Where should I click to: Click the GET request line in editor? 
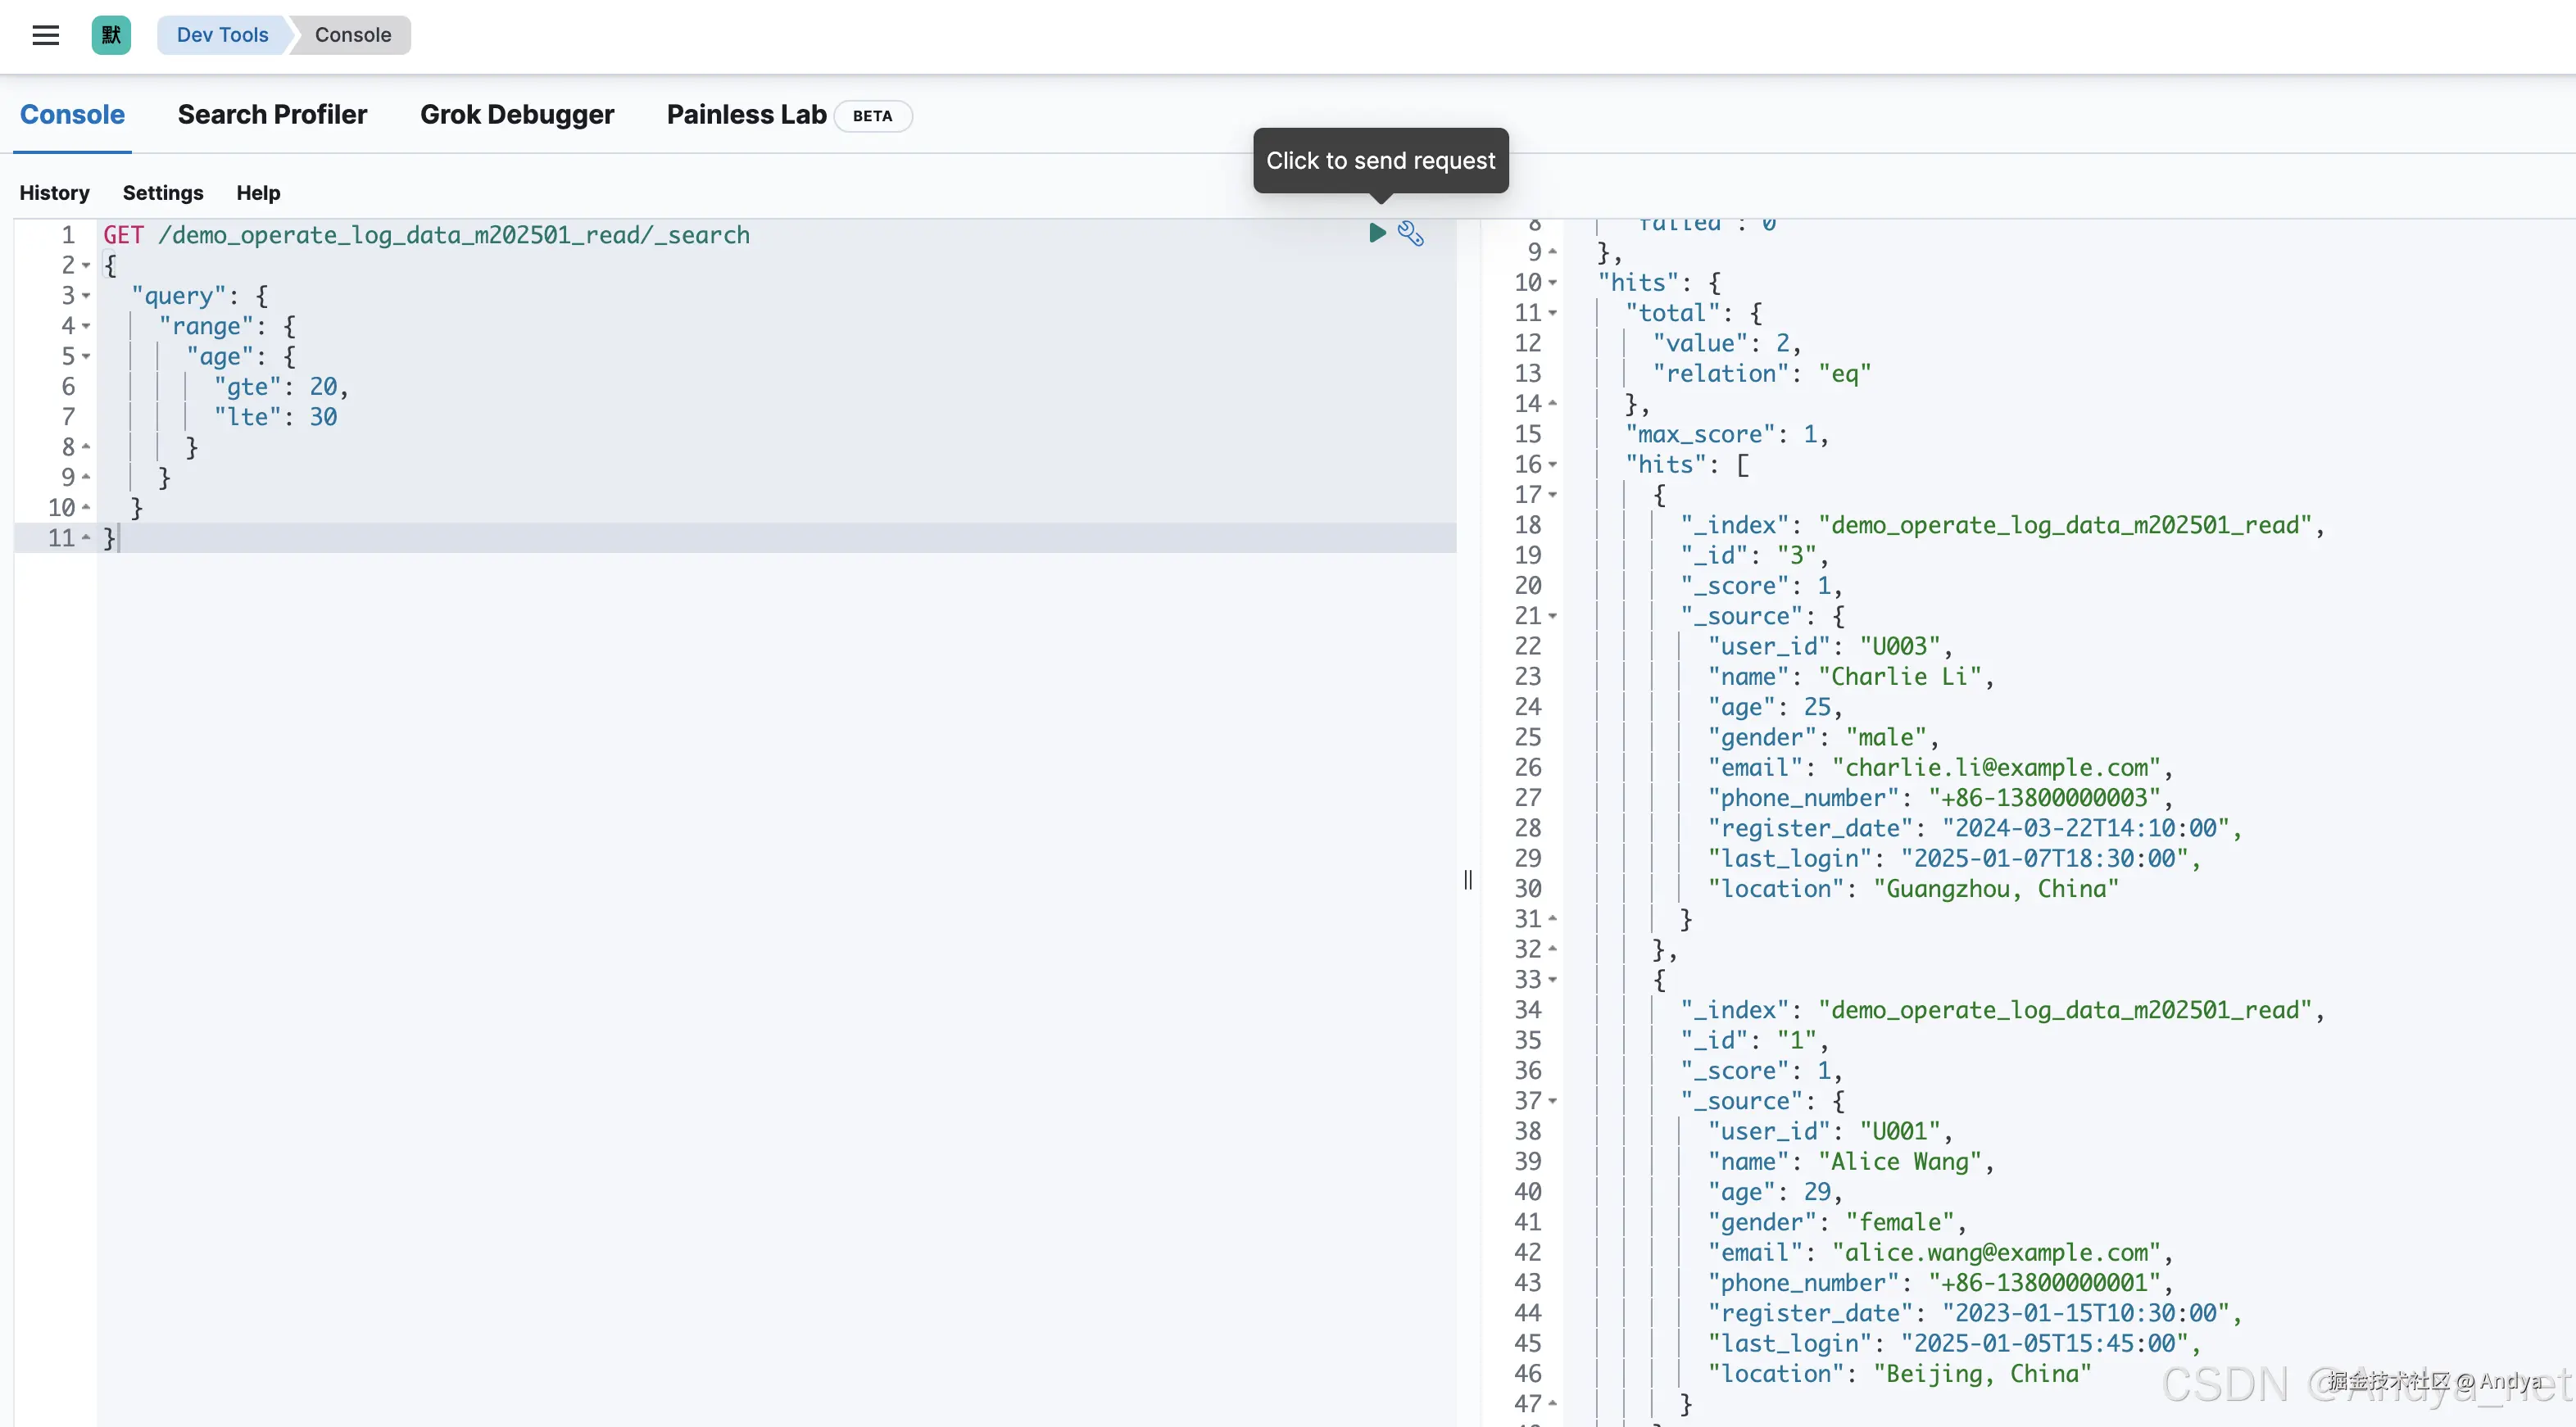(x=426, y=235)
